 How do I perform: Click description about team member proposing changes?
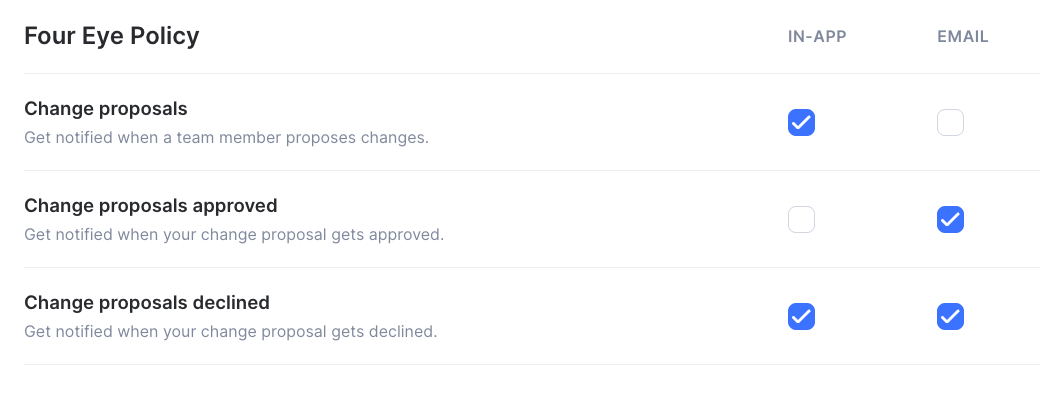click(226, 138)
